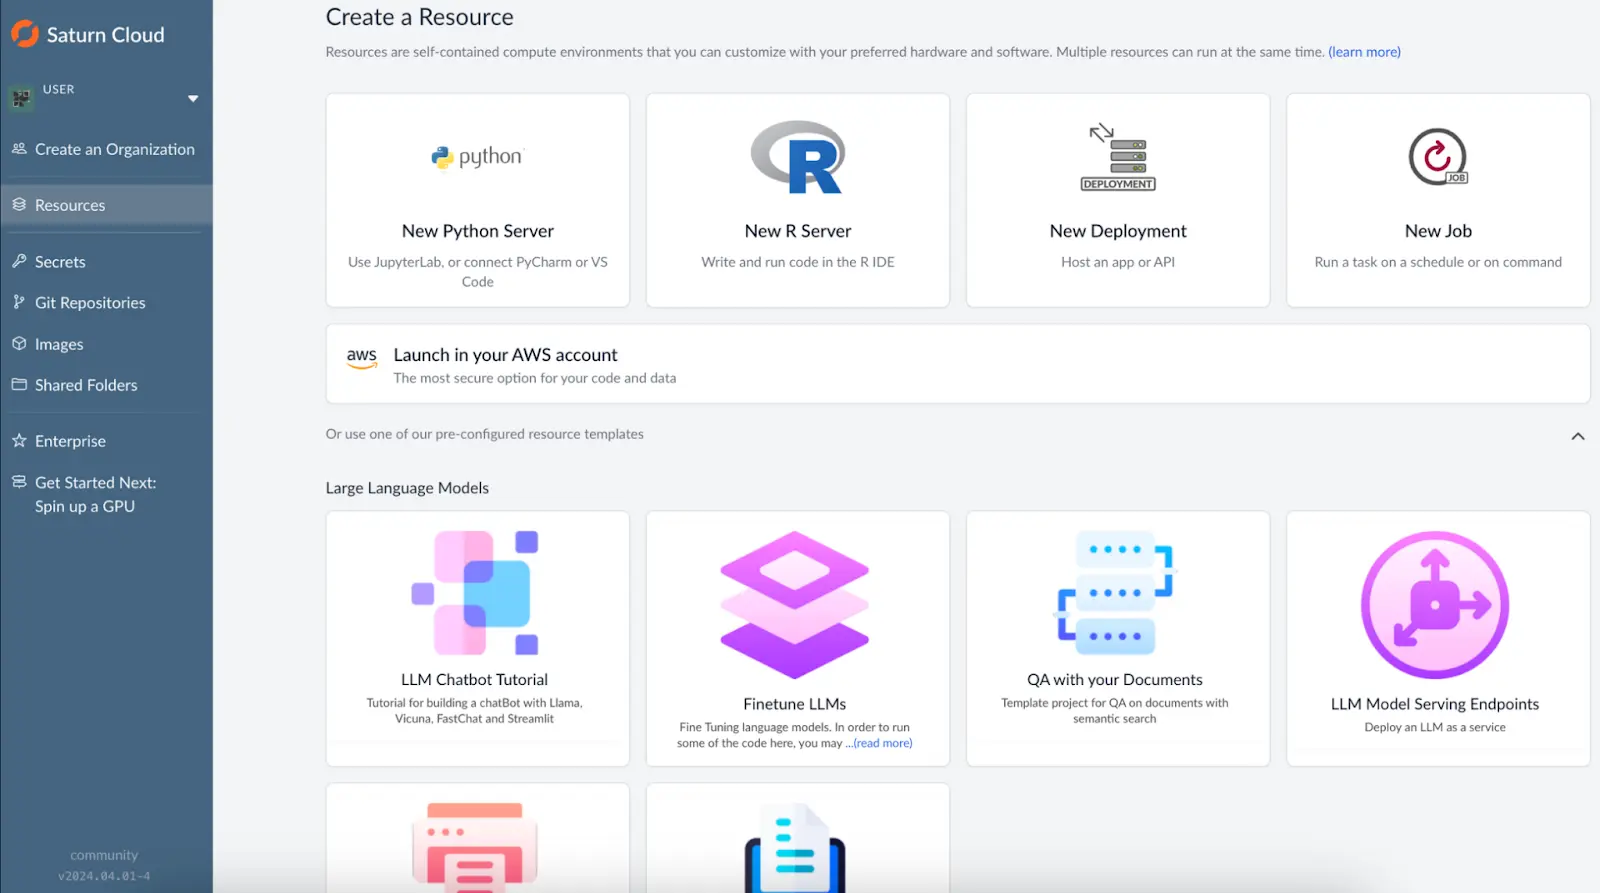Select Launch in your AWS account
This screenshot has width=1600, height=893.
958,364
